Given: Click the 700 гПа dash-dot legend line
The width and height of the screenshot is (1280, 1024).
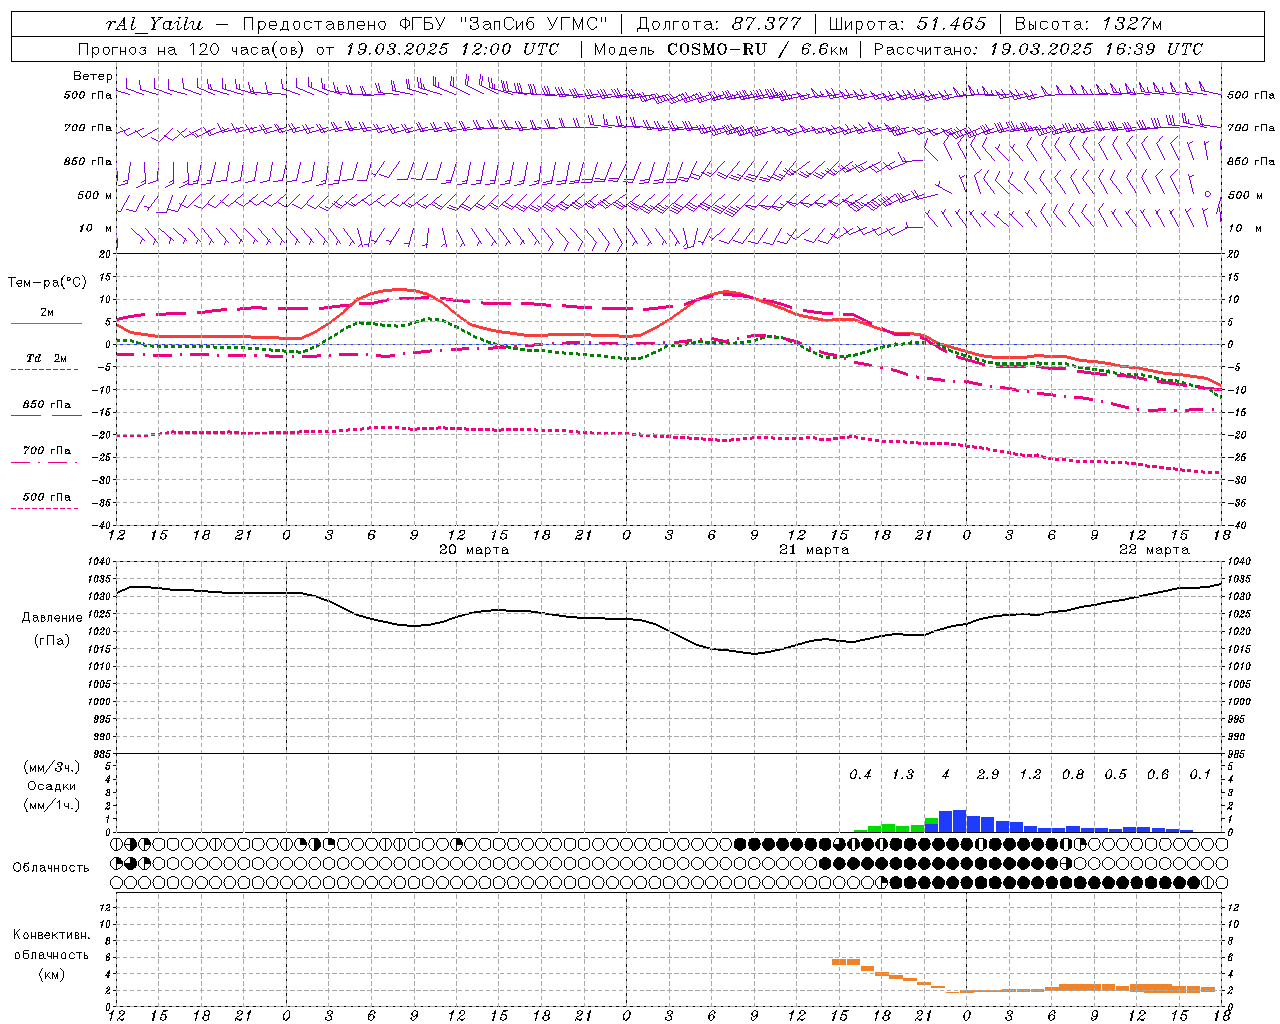Looking at the screenshot, I should coord(46,462).
